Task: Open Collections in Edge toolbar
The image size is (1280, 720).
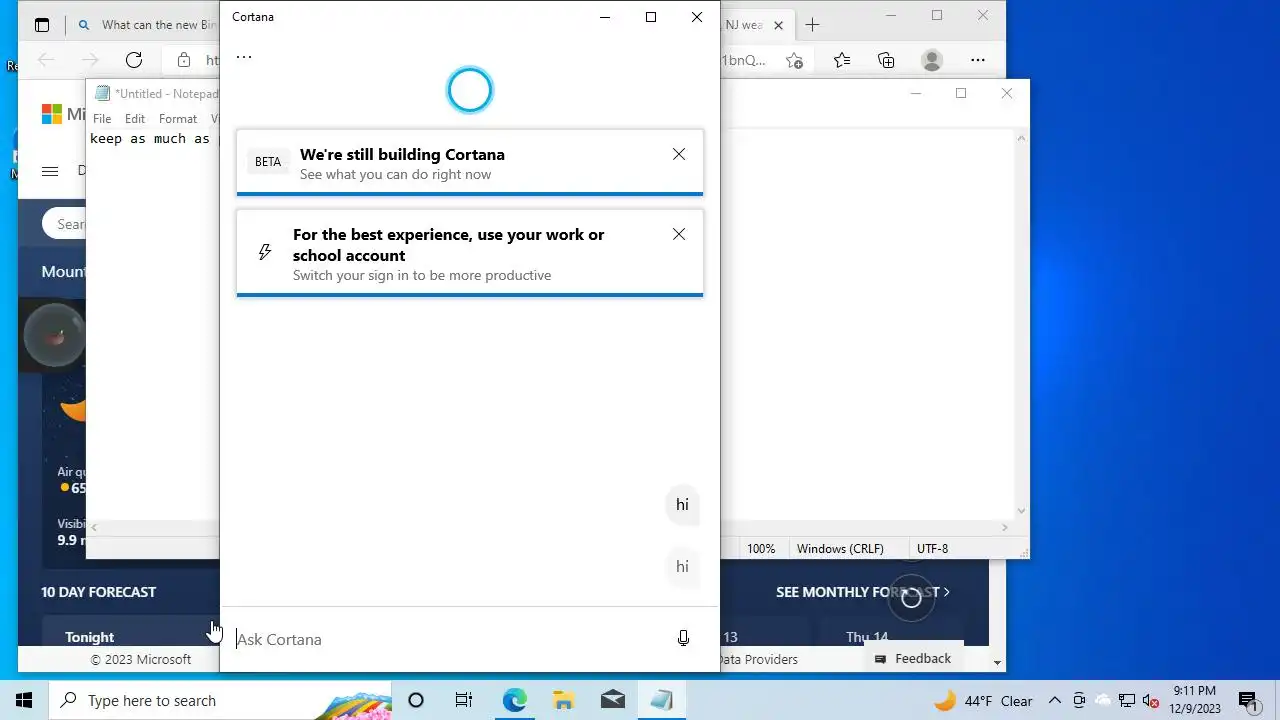Action: (886, 60)
